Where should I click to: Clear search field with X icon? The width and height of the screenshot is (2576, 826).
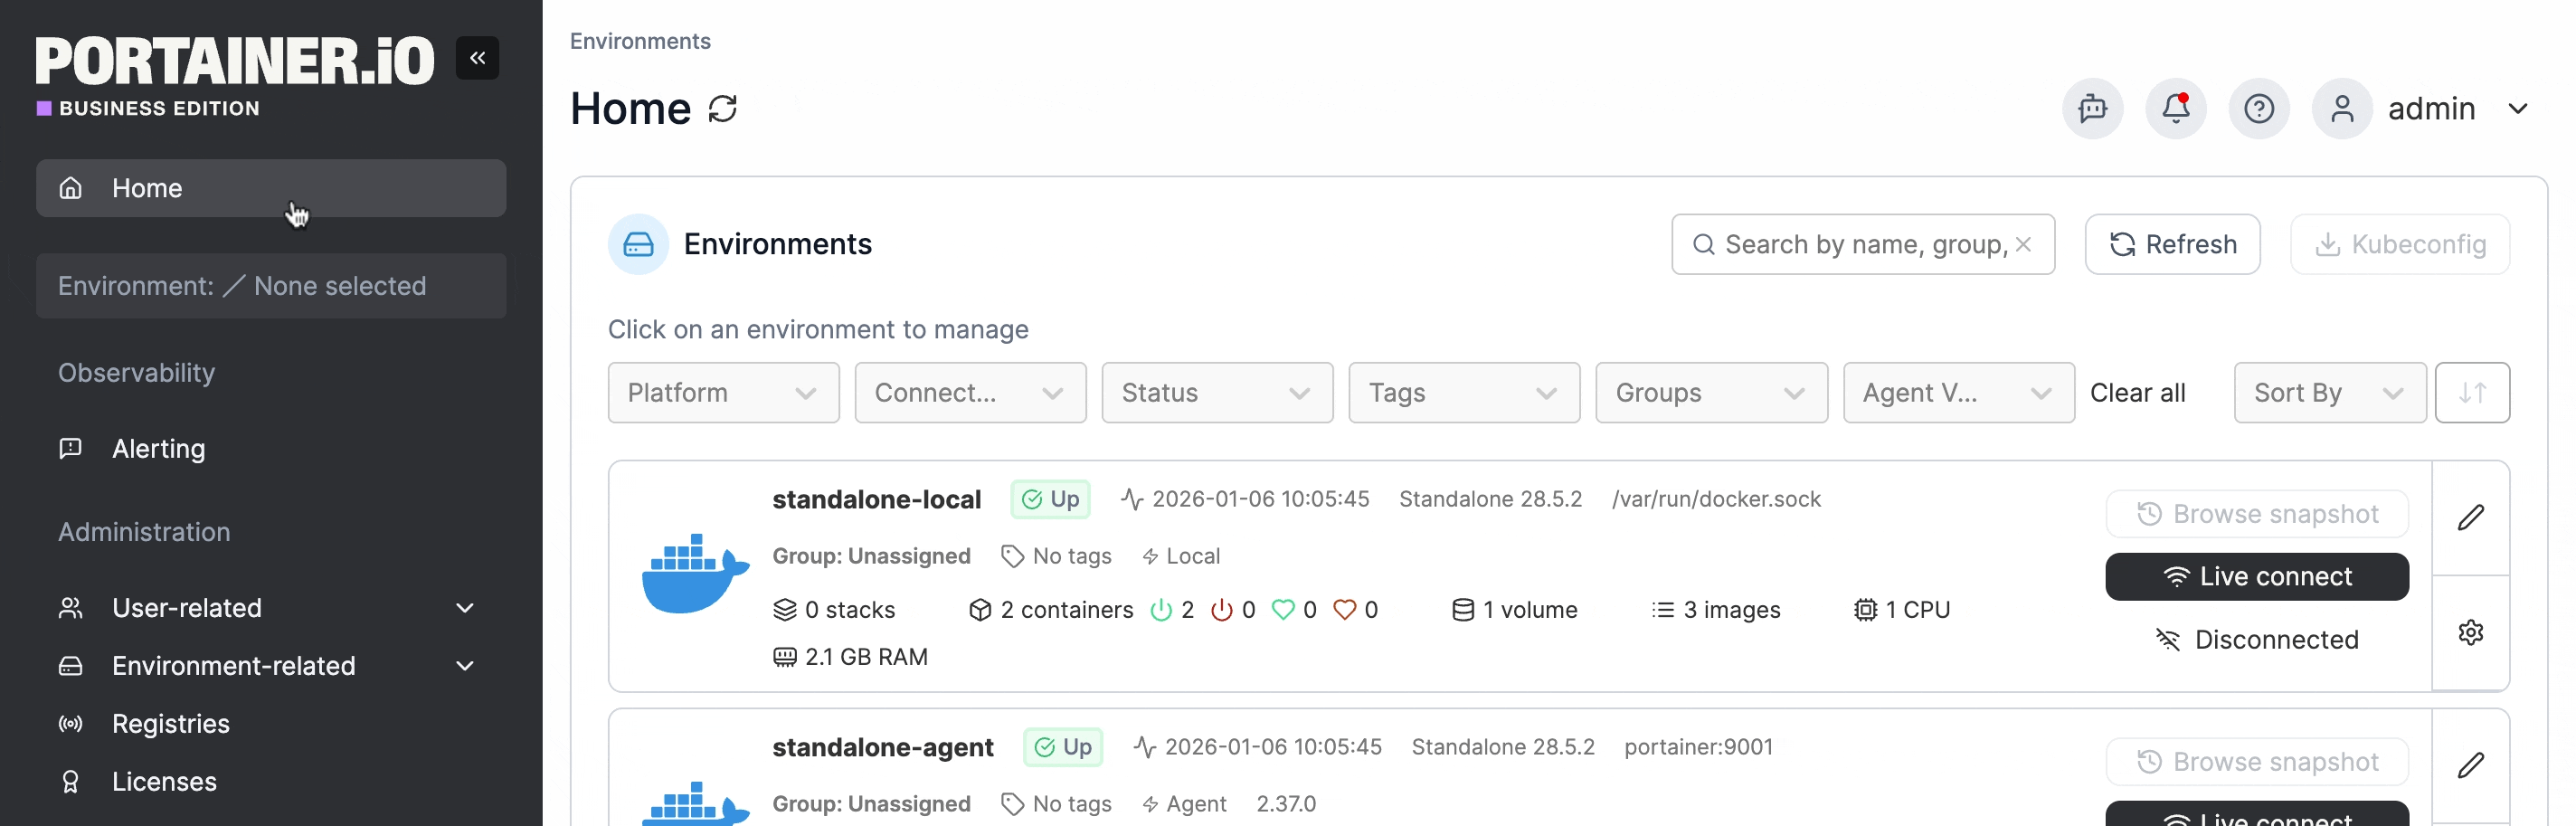tap(2023, 244)
